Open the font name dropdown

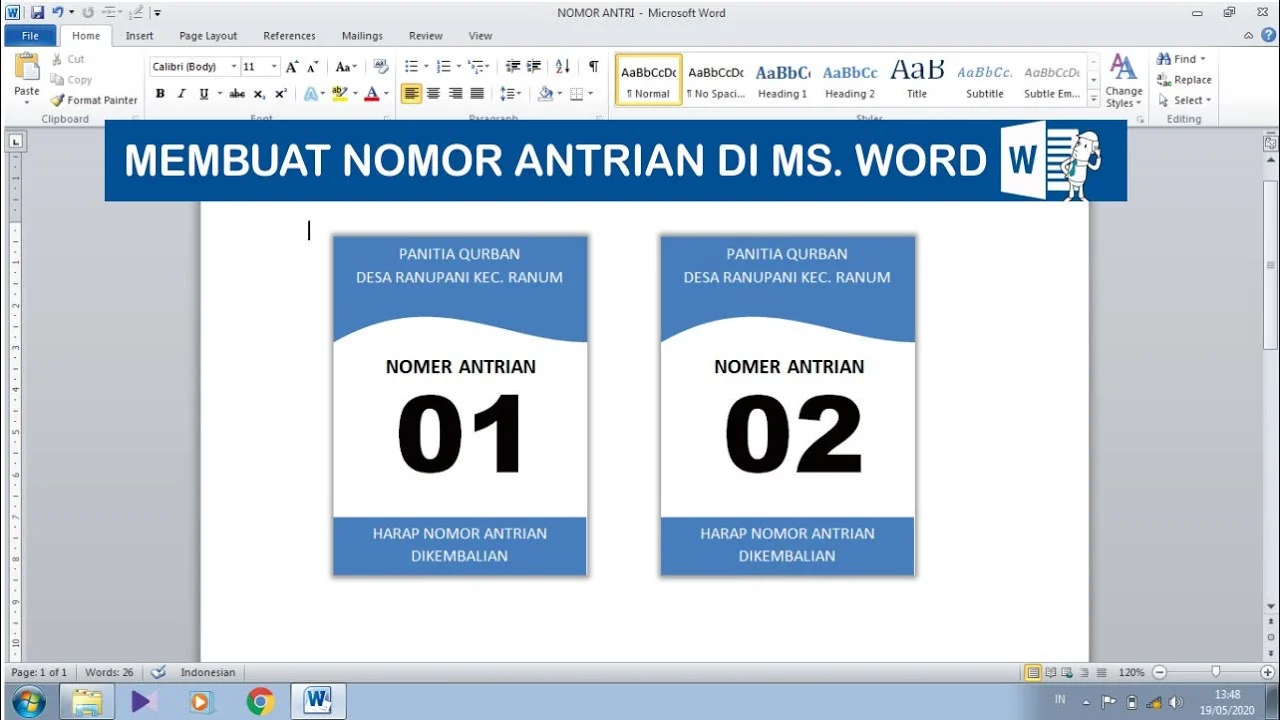pyautogui.click(x=233, y=67)
